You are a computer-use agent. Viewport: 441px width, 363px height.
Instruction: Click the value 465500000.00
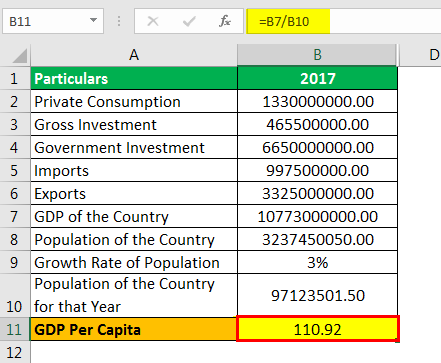click(x=317, y=124)
